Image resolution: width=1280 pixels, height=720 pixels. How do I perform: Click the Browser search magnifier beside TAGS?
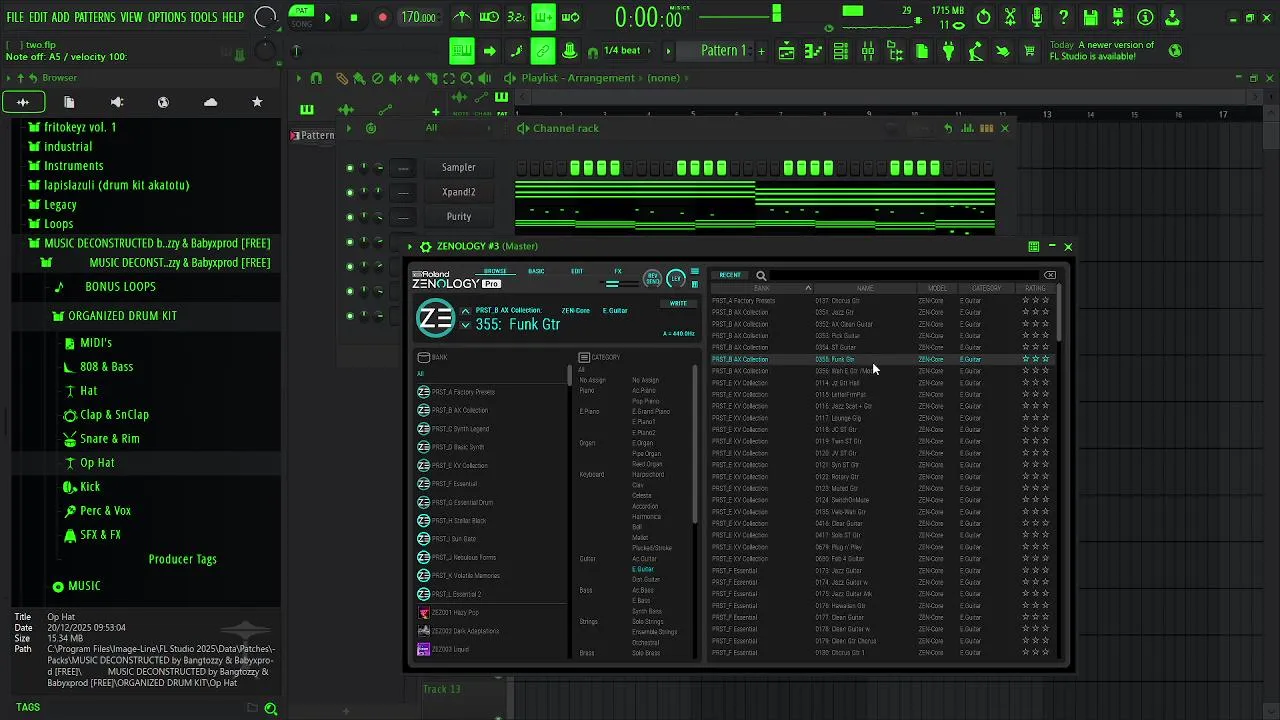coord(270,708)
